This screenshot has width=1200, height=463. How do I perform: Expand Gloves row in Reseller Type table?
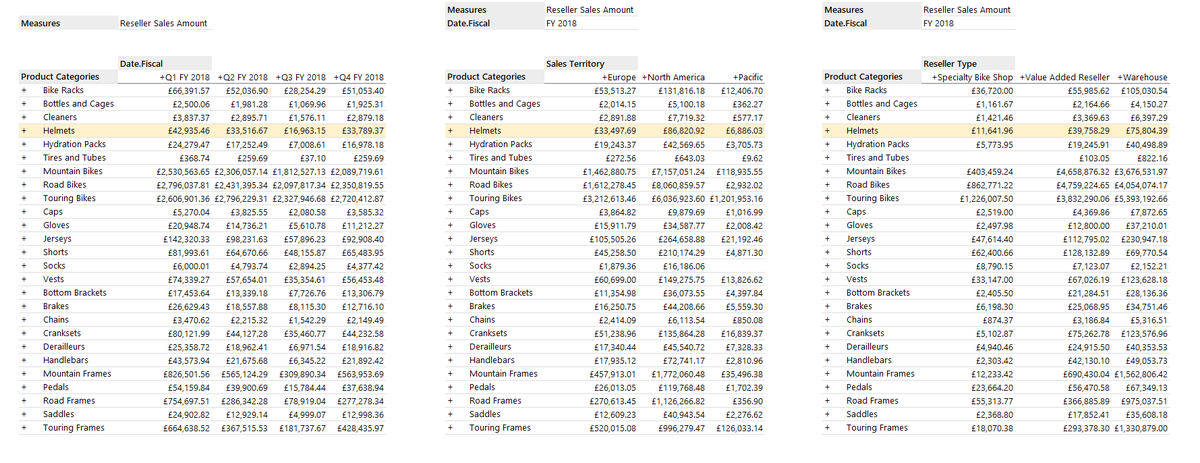point(827,225)
